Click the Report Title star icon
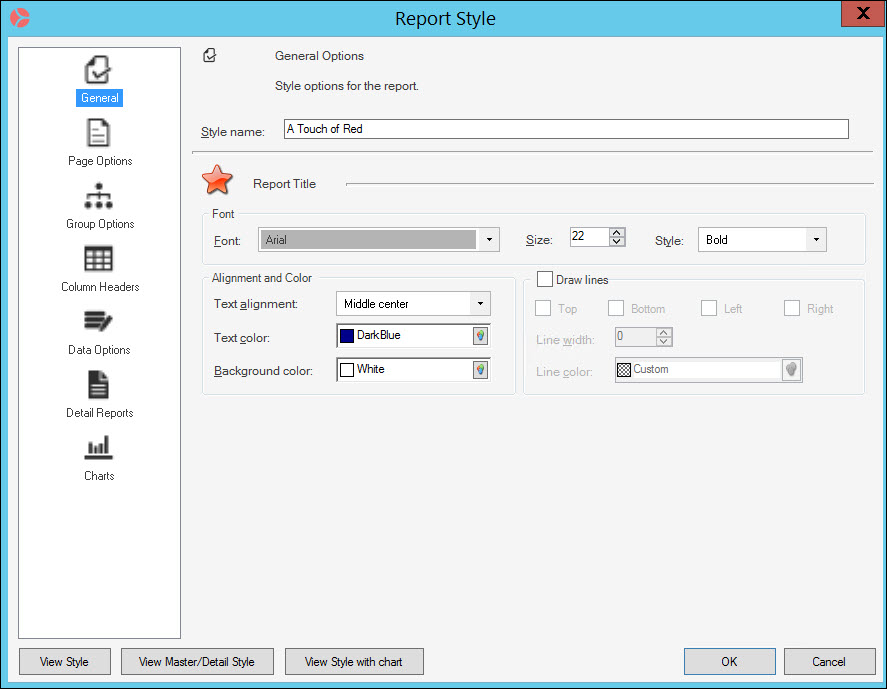Screen dimensions: 887x689 217,180
